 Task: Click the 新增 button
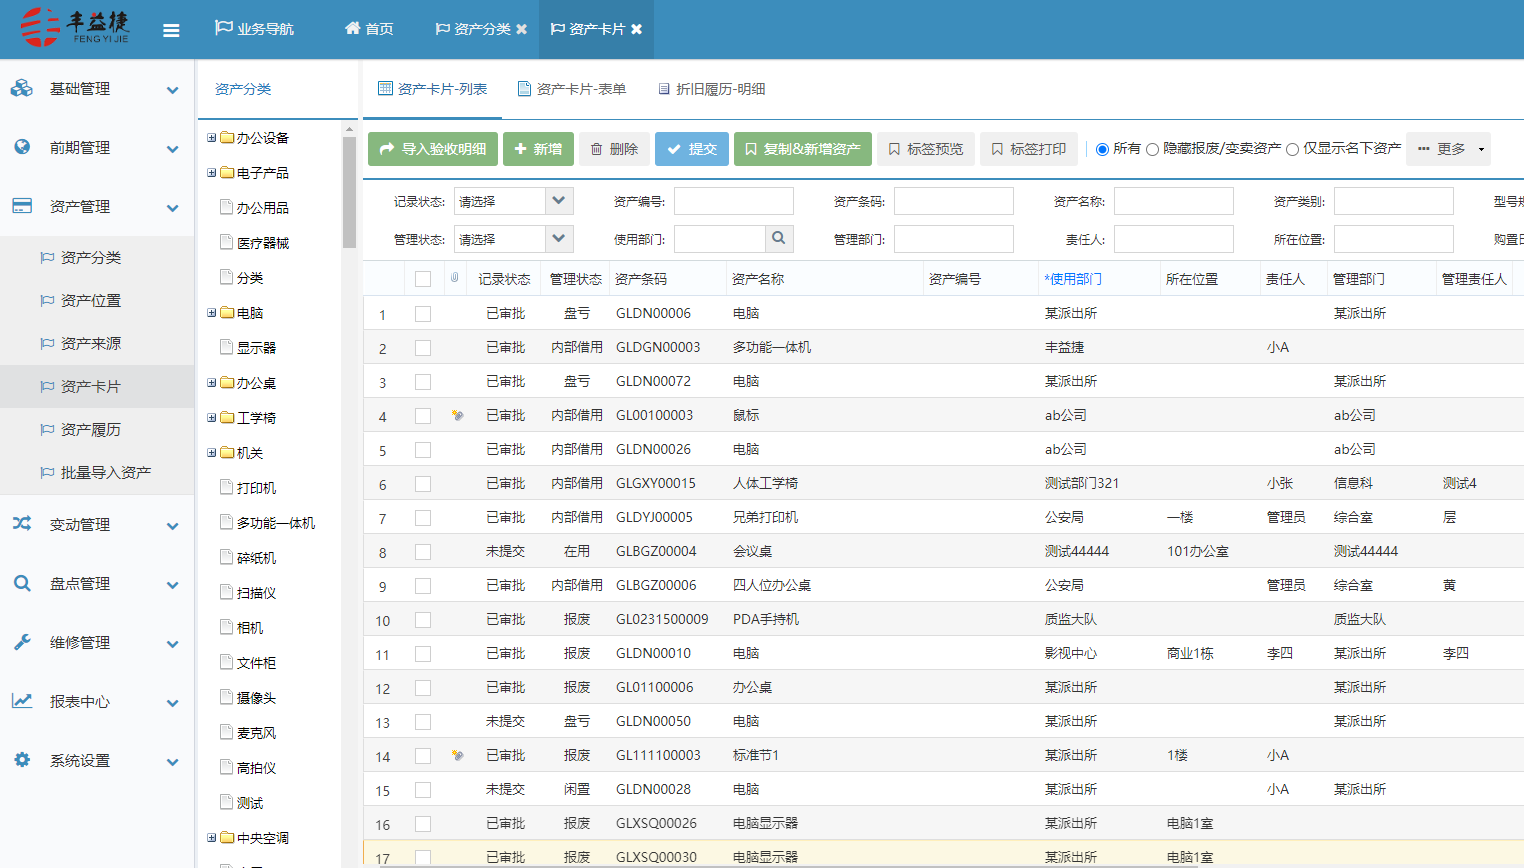538,149
